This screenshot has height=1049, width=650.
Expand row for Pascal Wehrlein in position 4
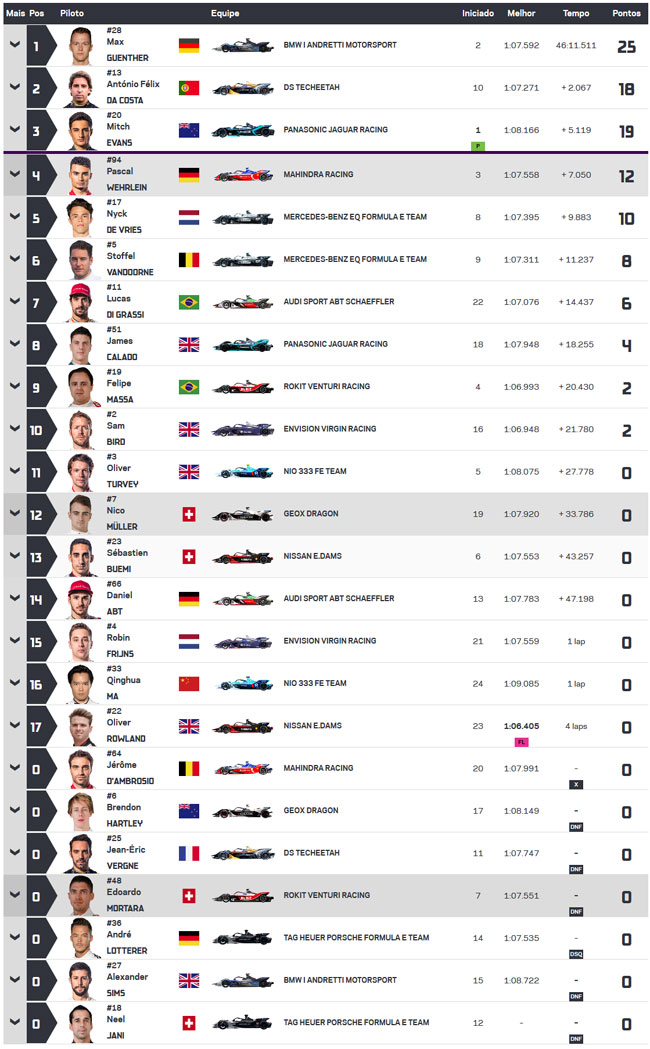pos(15,174)
